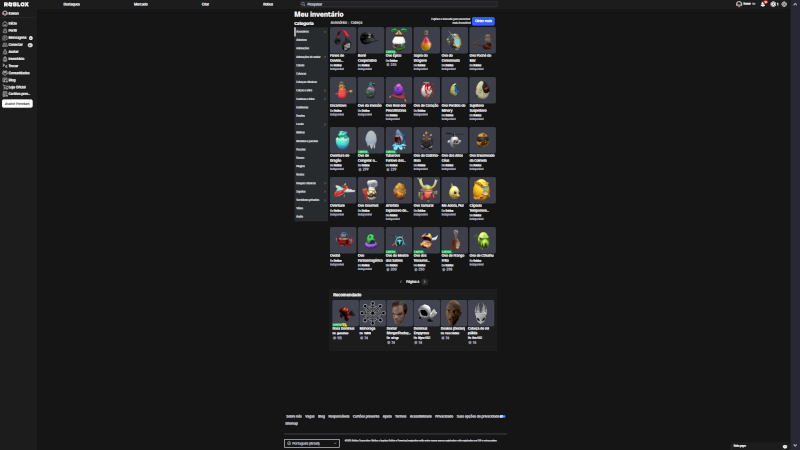Open the Ovo Épico item thumbnail
The width and height of the screenshot is (800, 450).
coord(398,40)
